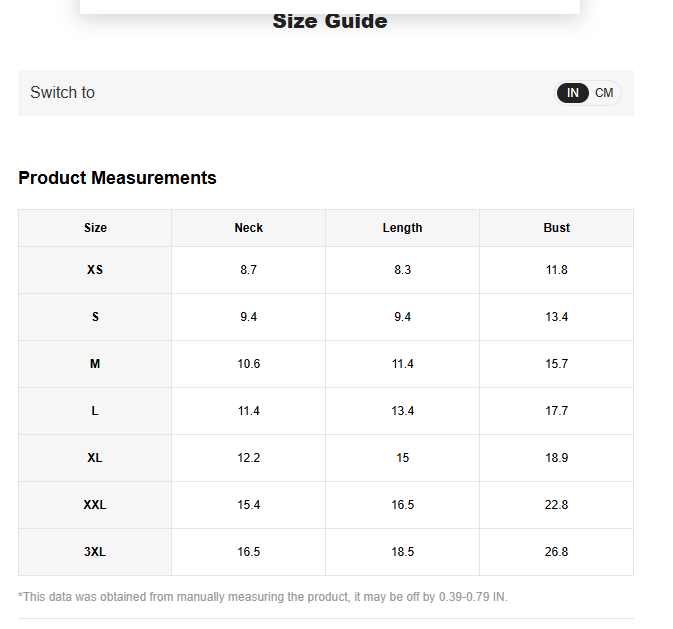Pick the L size row label
Image resolution: width=673 pixels, height=629 pixels.
point(95,411)
